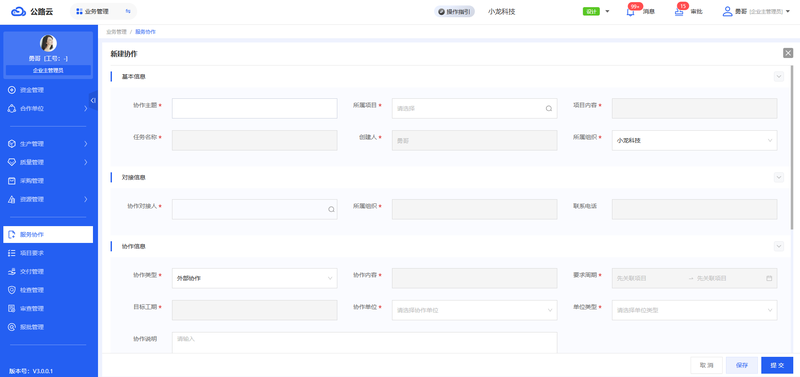The image size is (800, 377).
Task: Click the green 设计 tag
Action: tap(591, 12)
